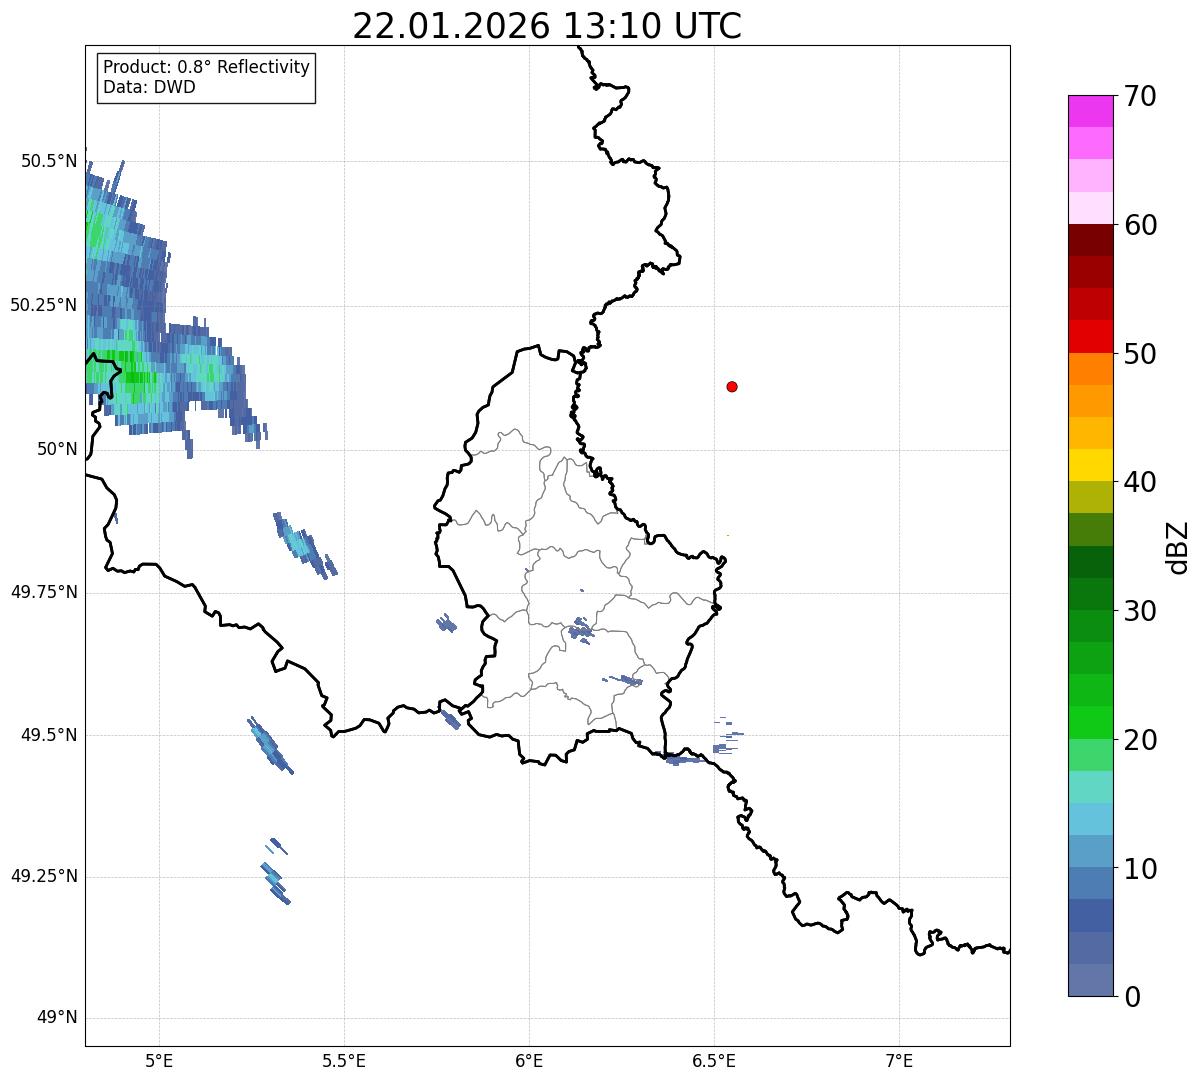Viewport: 1202px width, 1081px height.
Task: Click the 6.5°E longitude tick label
Action: 714,1061
